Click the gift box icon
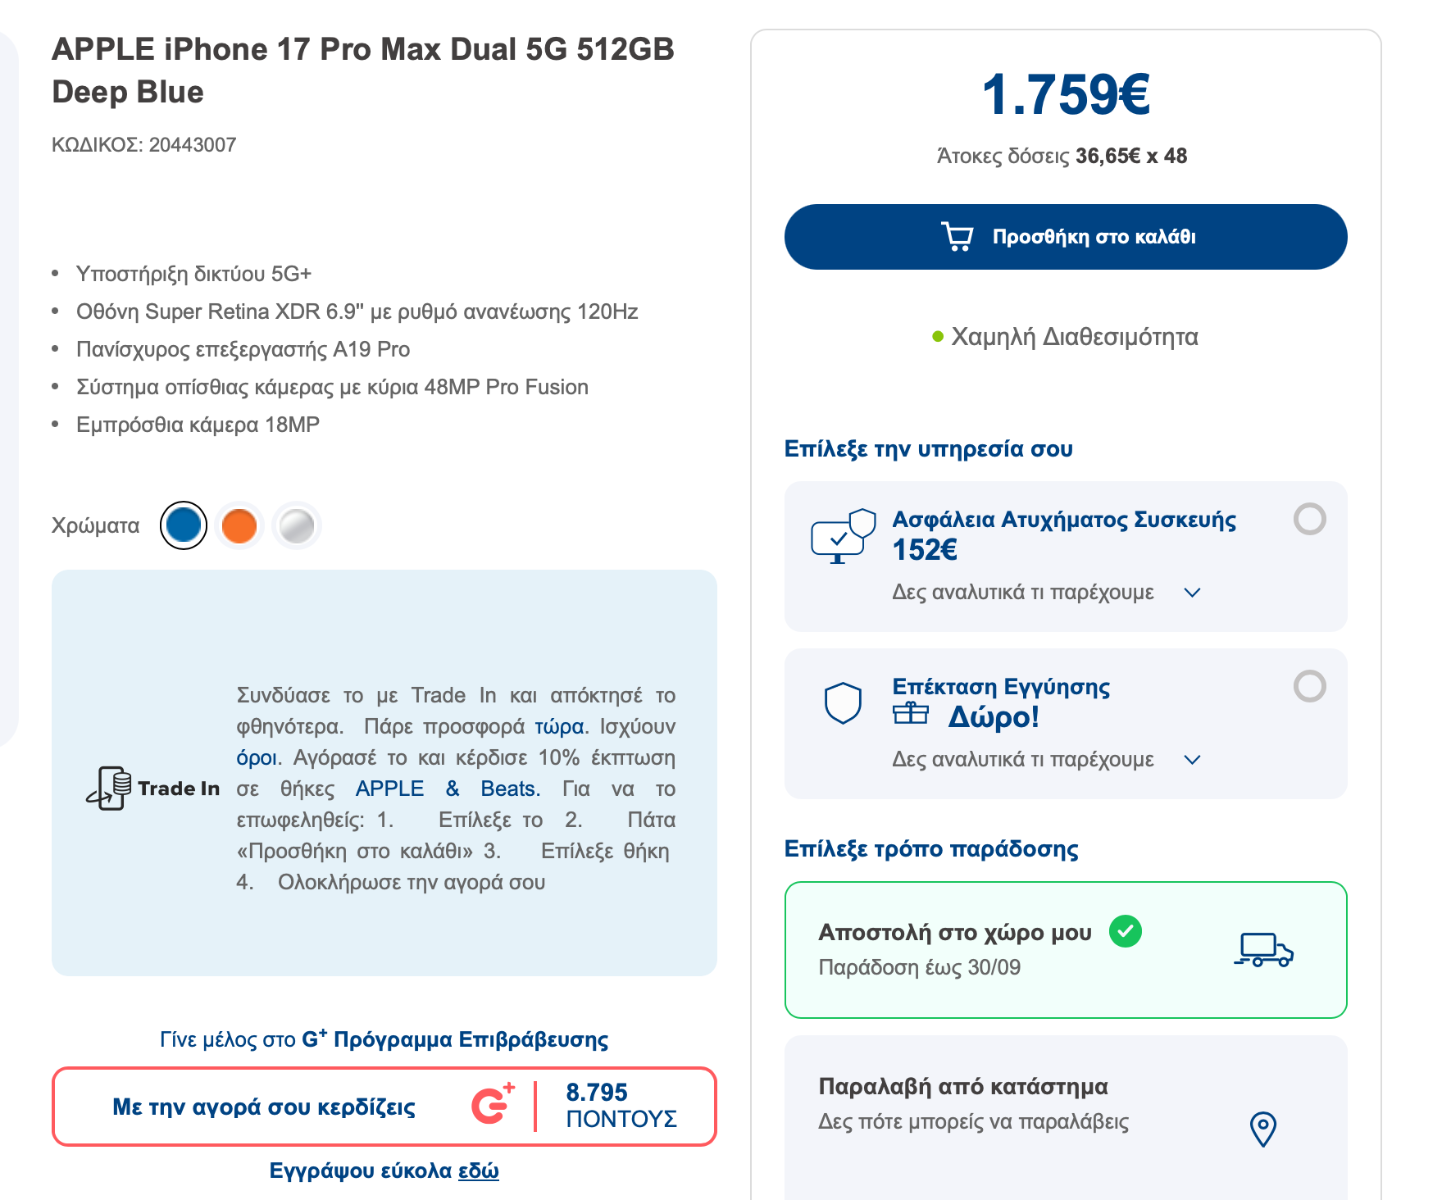The height and width of the screenshot is (1200, 1451). coord(911,714)
